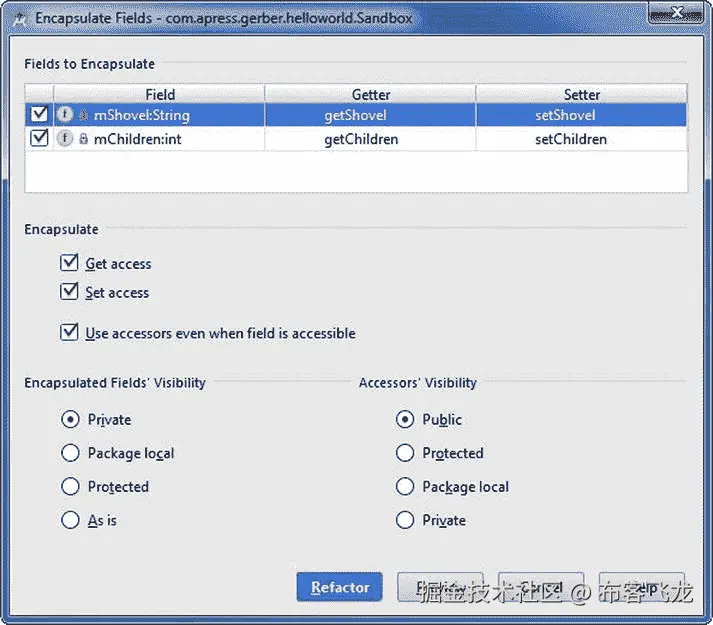Uncheck the mShovel:String row checkbox
713x625 pixels.
39,114
